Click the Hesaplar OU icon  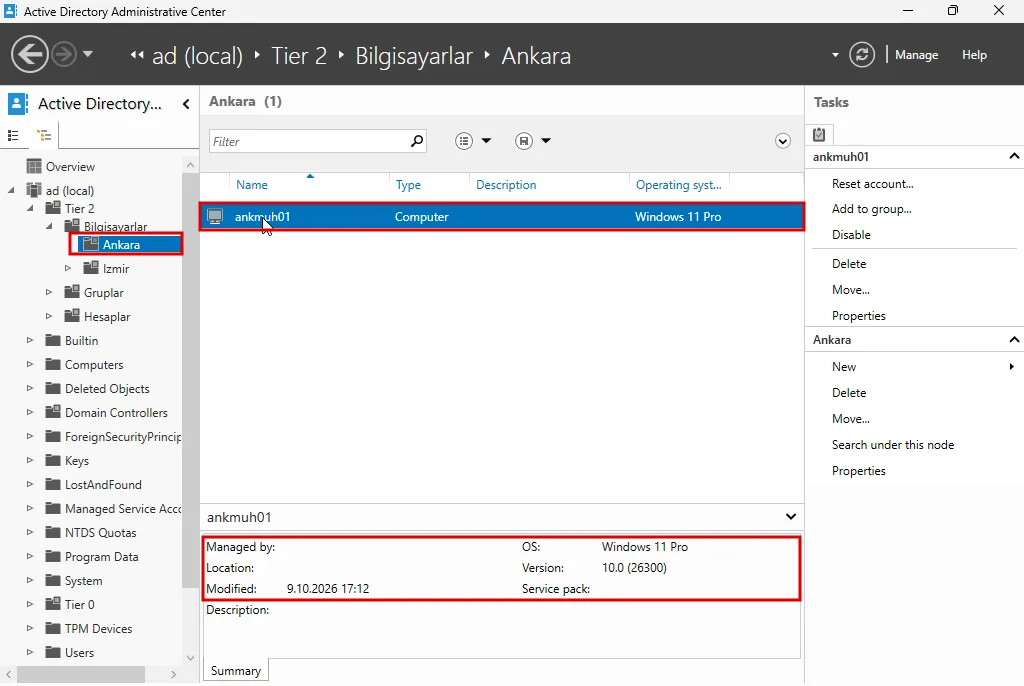click(72, 316)
